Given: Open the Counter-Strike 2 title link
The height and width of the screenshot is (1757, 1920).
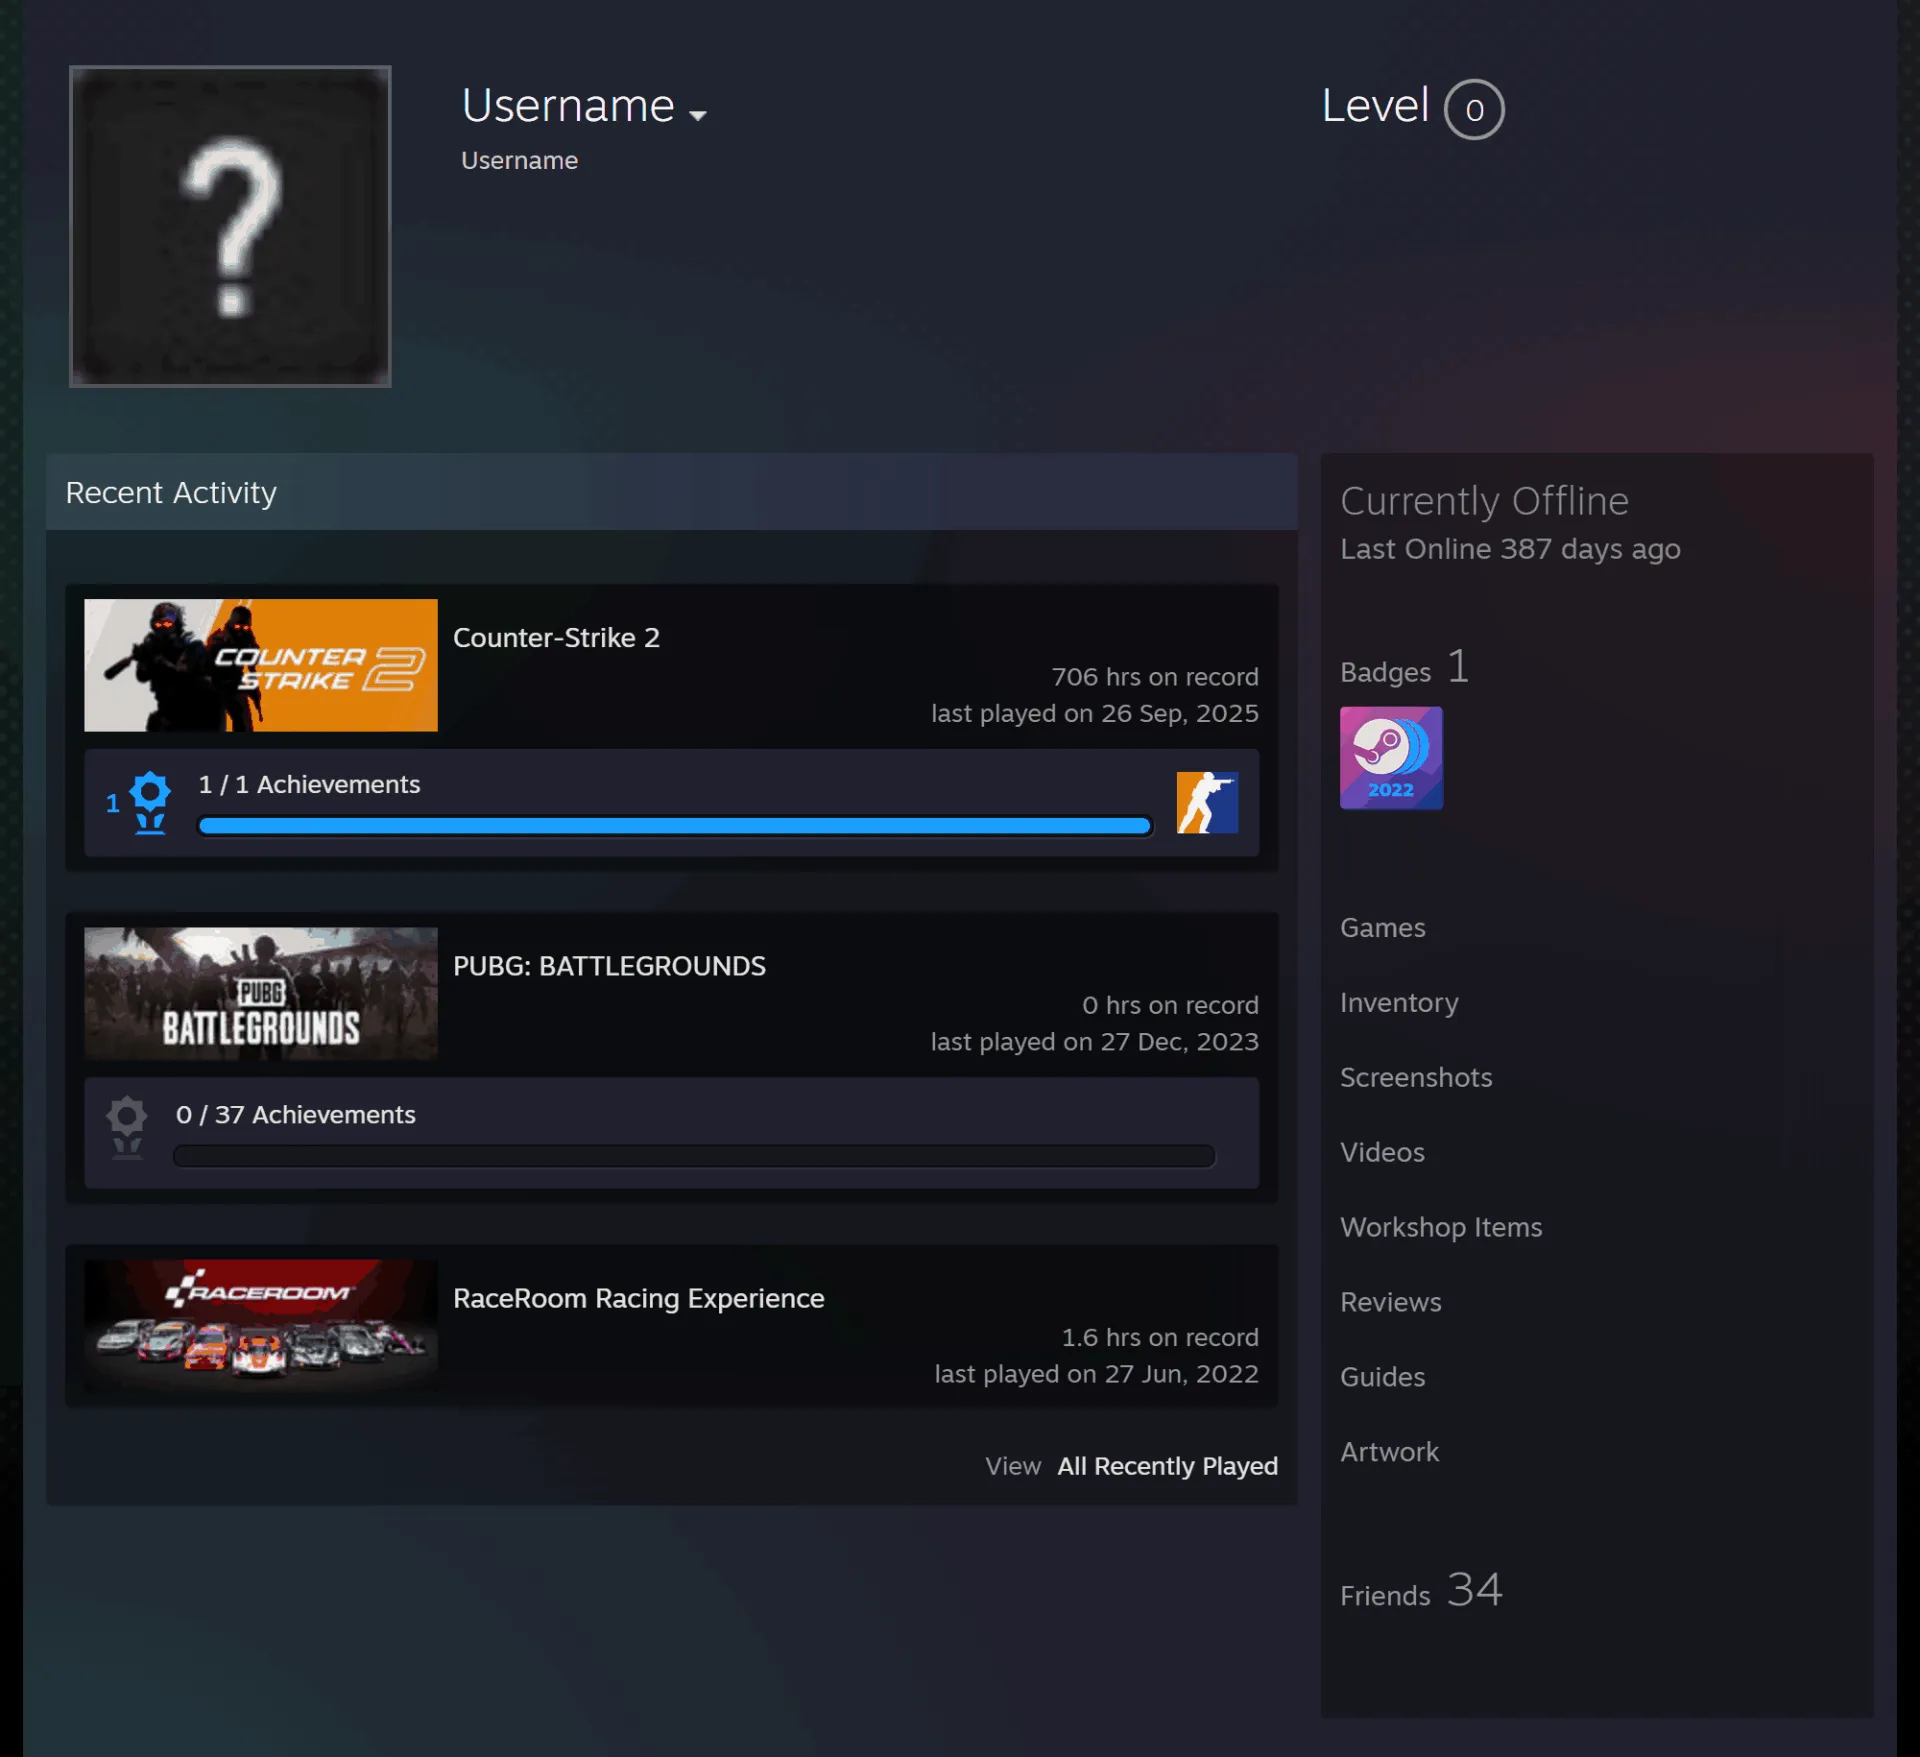Looking at the screenshot, I should pyautogui.click(x=556, y=637).
